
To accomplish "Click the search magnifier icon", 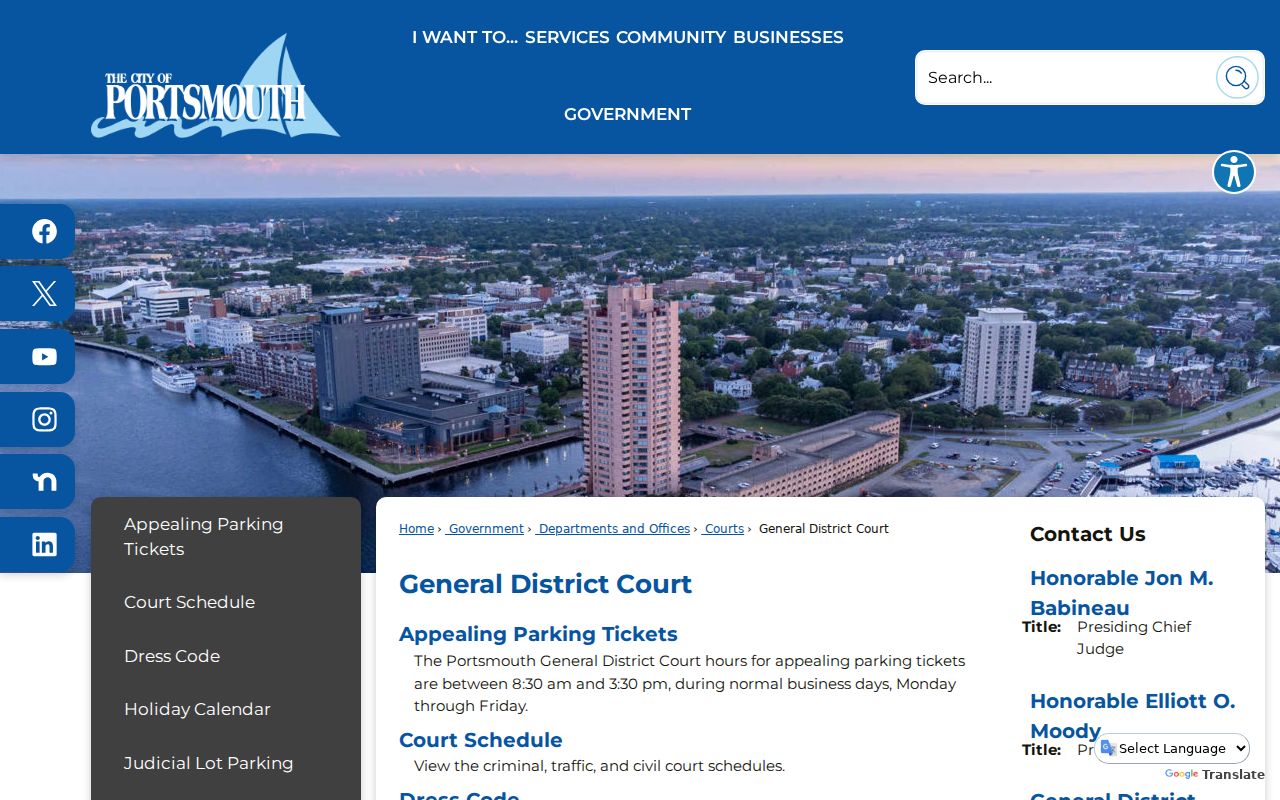I will pos(1237,77).
